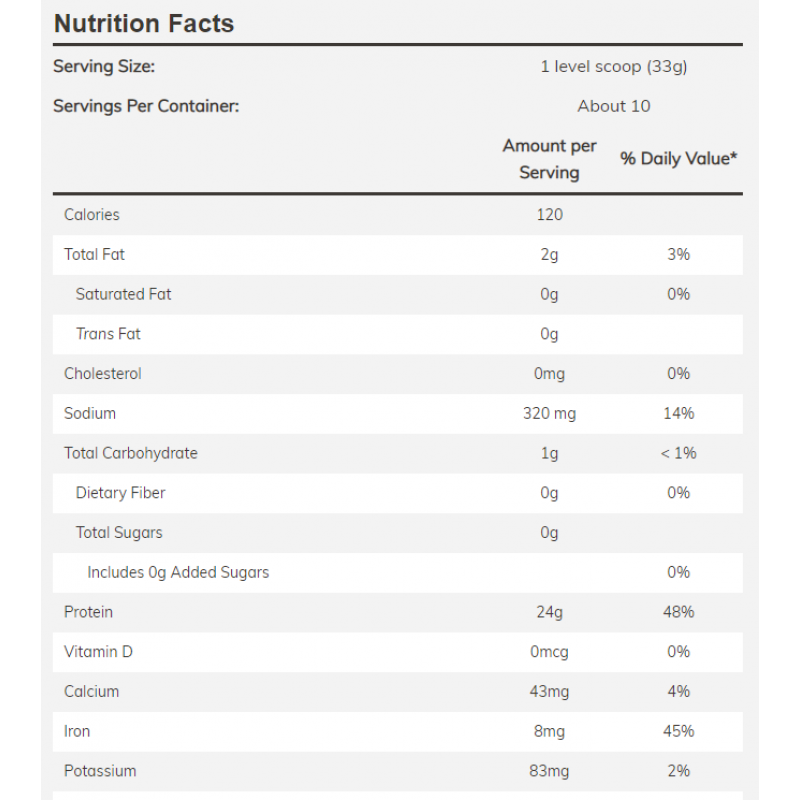Click the Nutrition Facts heading

(x=144, y=24)
